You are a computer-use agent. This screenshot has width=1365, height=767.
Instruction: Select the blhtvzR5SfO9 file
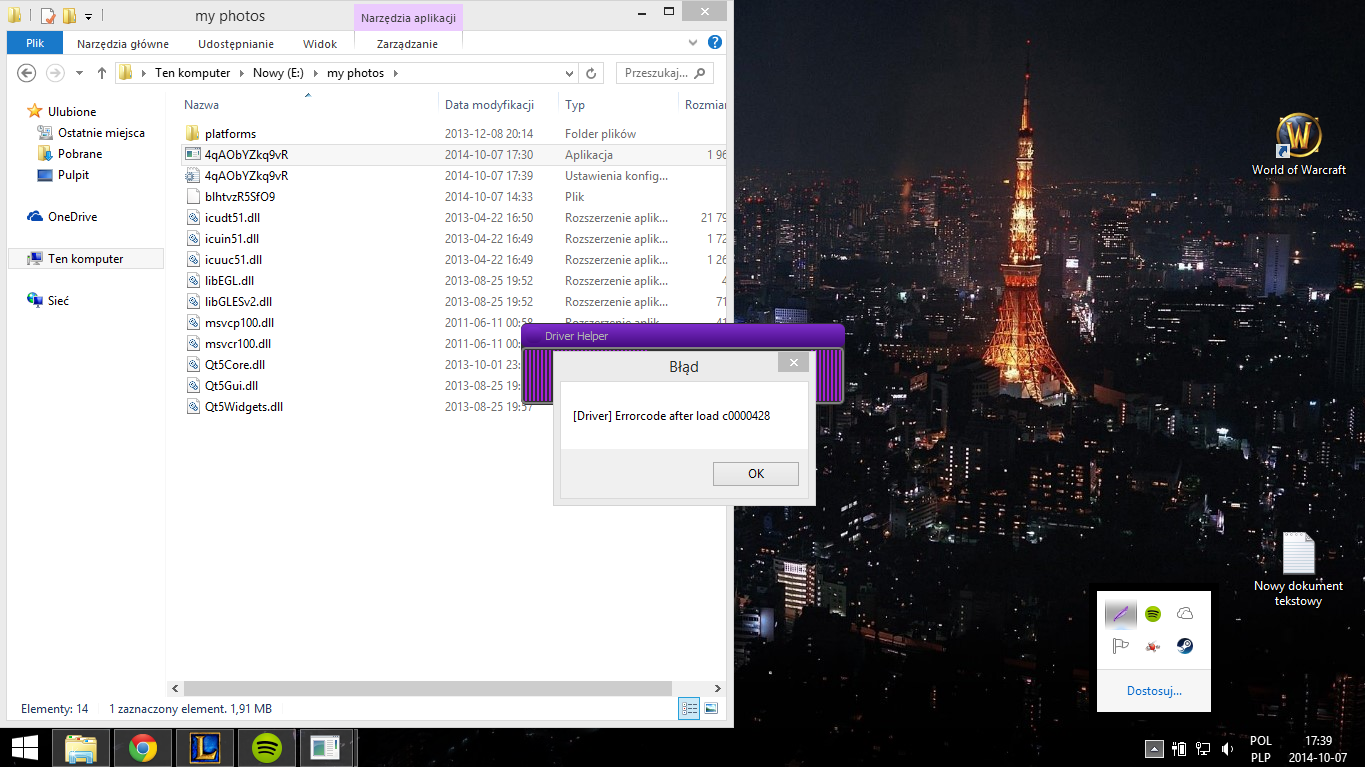tap(239, 197)
